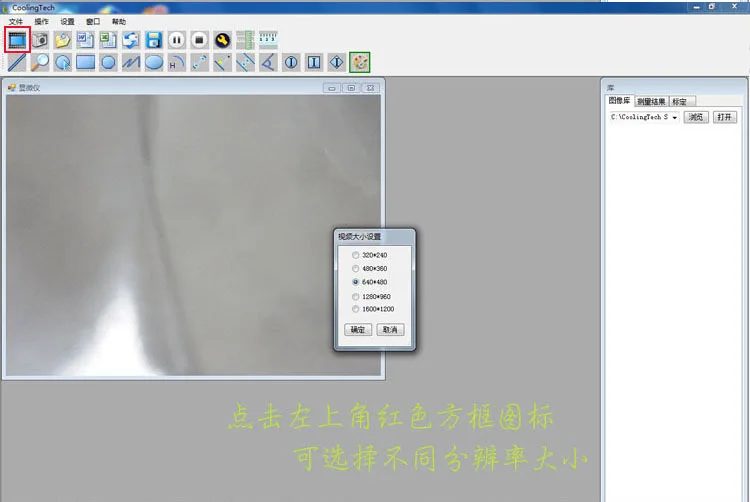The width and height of the screenshot is (750, 502).
Task: Click the refresh arrows image icon
Action: [x=131, y=40]
